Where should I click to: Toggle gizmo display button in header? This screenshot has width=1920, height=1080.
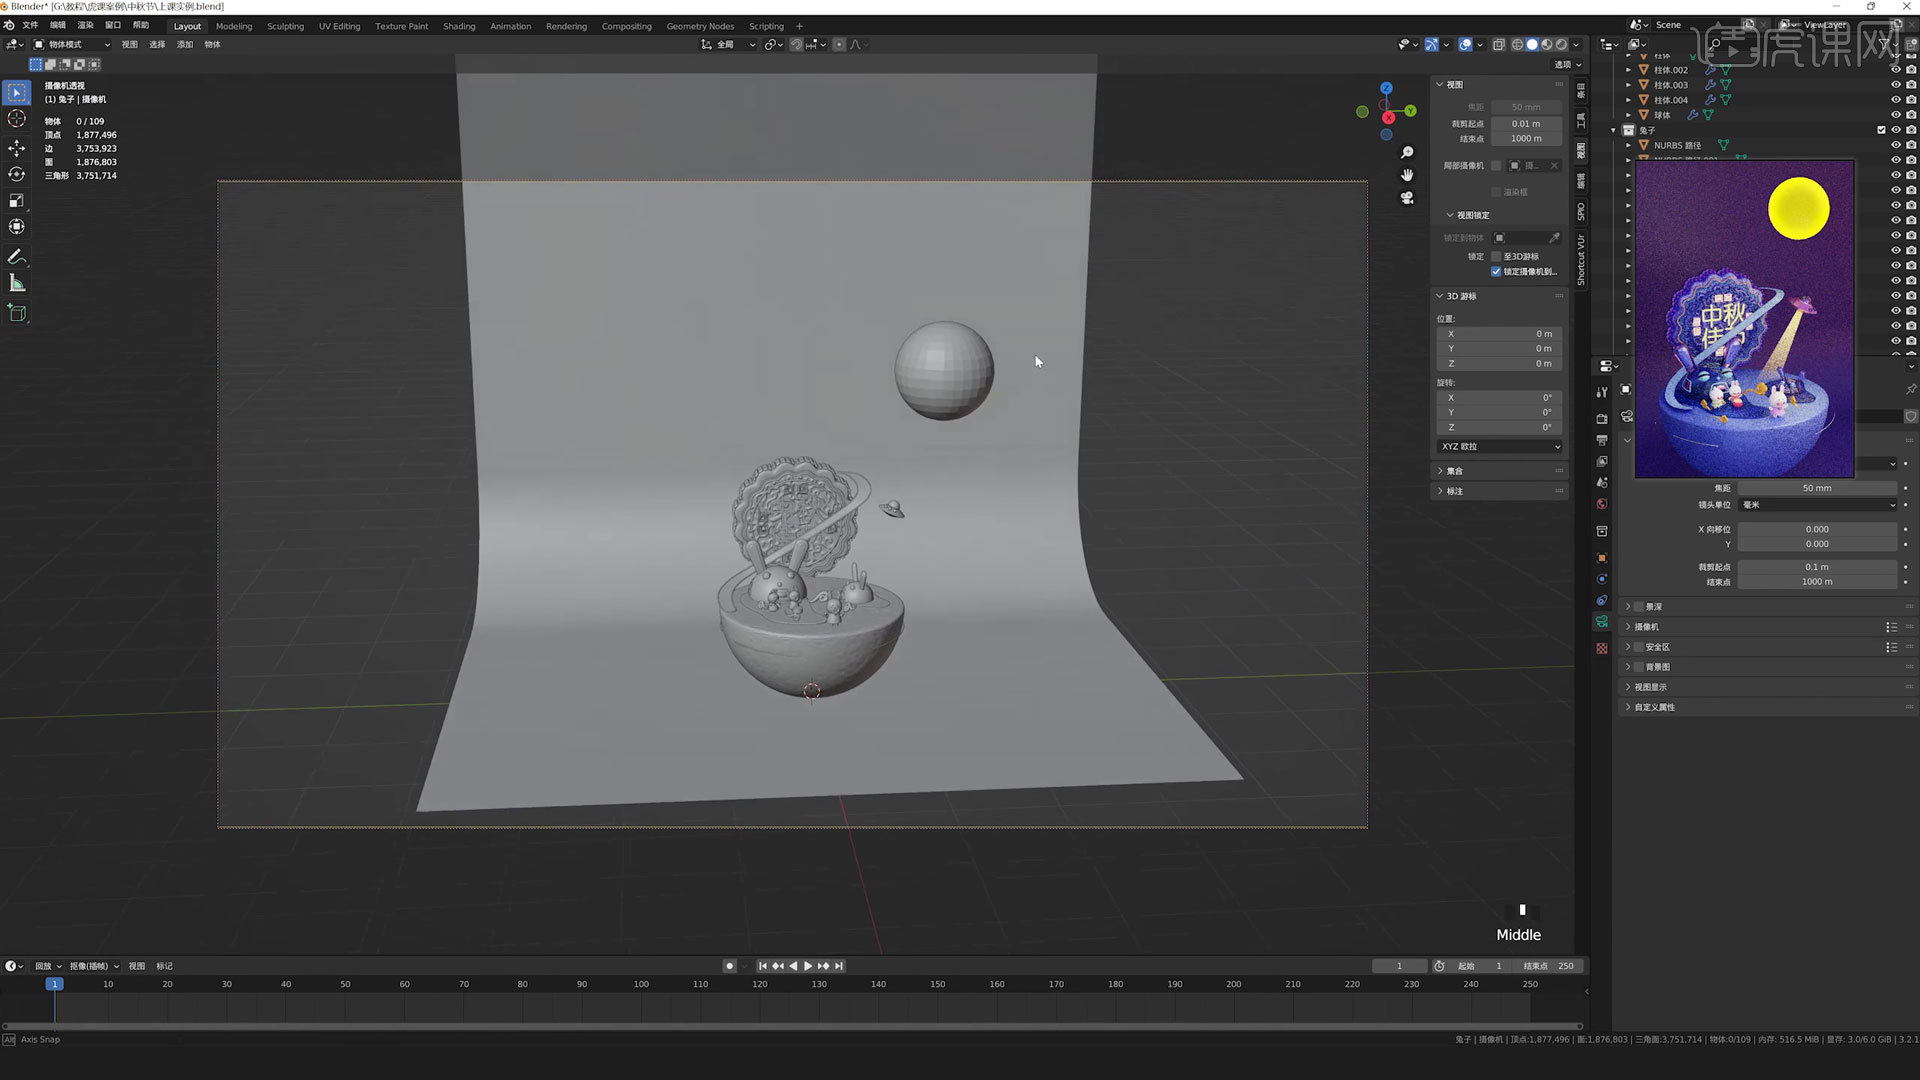pyautogui.click(x=1431, y=44)
